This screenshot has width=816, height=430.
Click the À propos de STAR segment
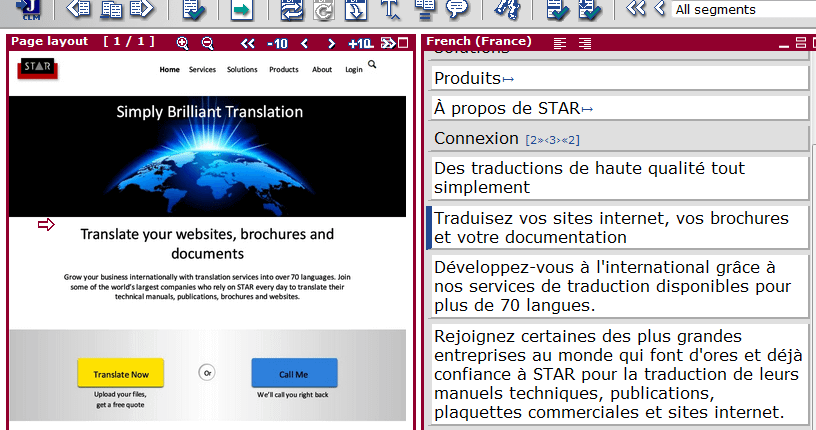point(619,108)
